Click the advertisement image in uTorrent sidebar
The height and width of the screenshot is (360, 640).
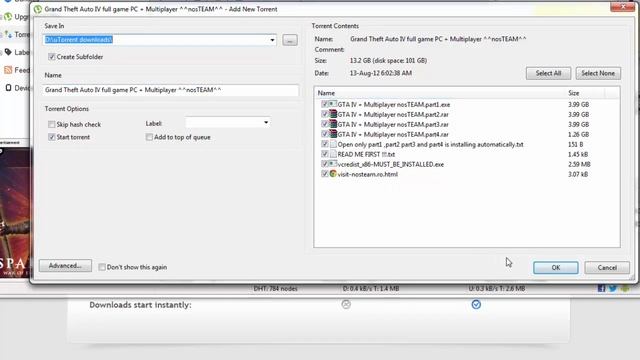click(x=15, y=212)
